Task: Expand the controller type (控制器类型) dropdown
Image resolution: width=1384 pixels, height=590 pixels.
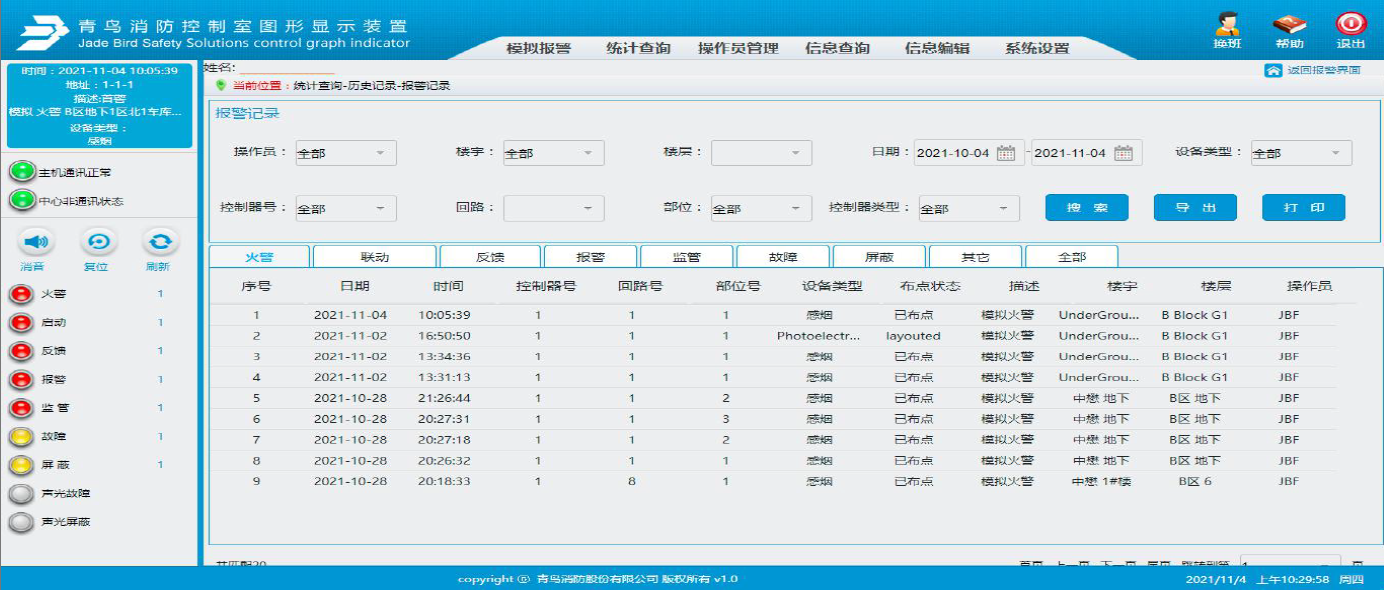Action: point(968,209)
